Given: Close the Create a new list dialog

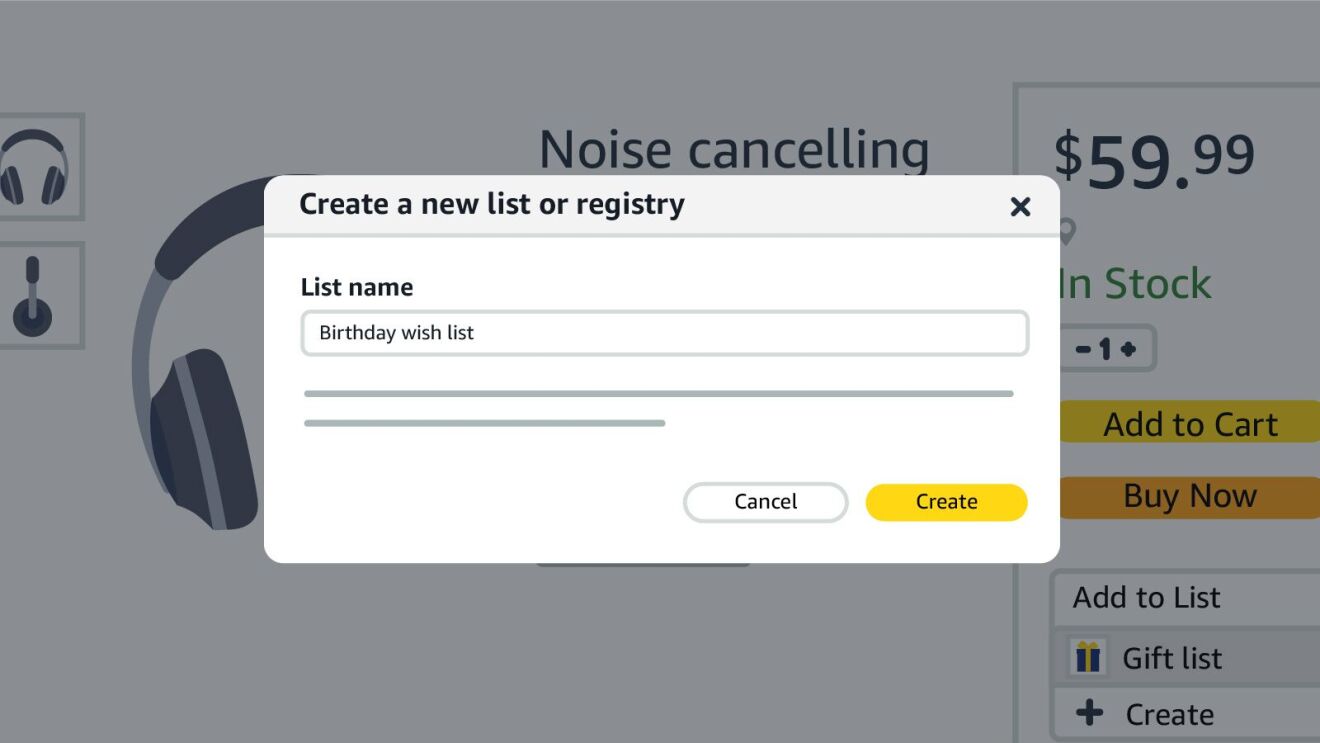Looking at the screenshot, I should [x=1020, y=207].
